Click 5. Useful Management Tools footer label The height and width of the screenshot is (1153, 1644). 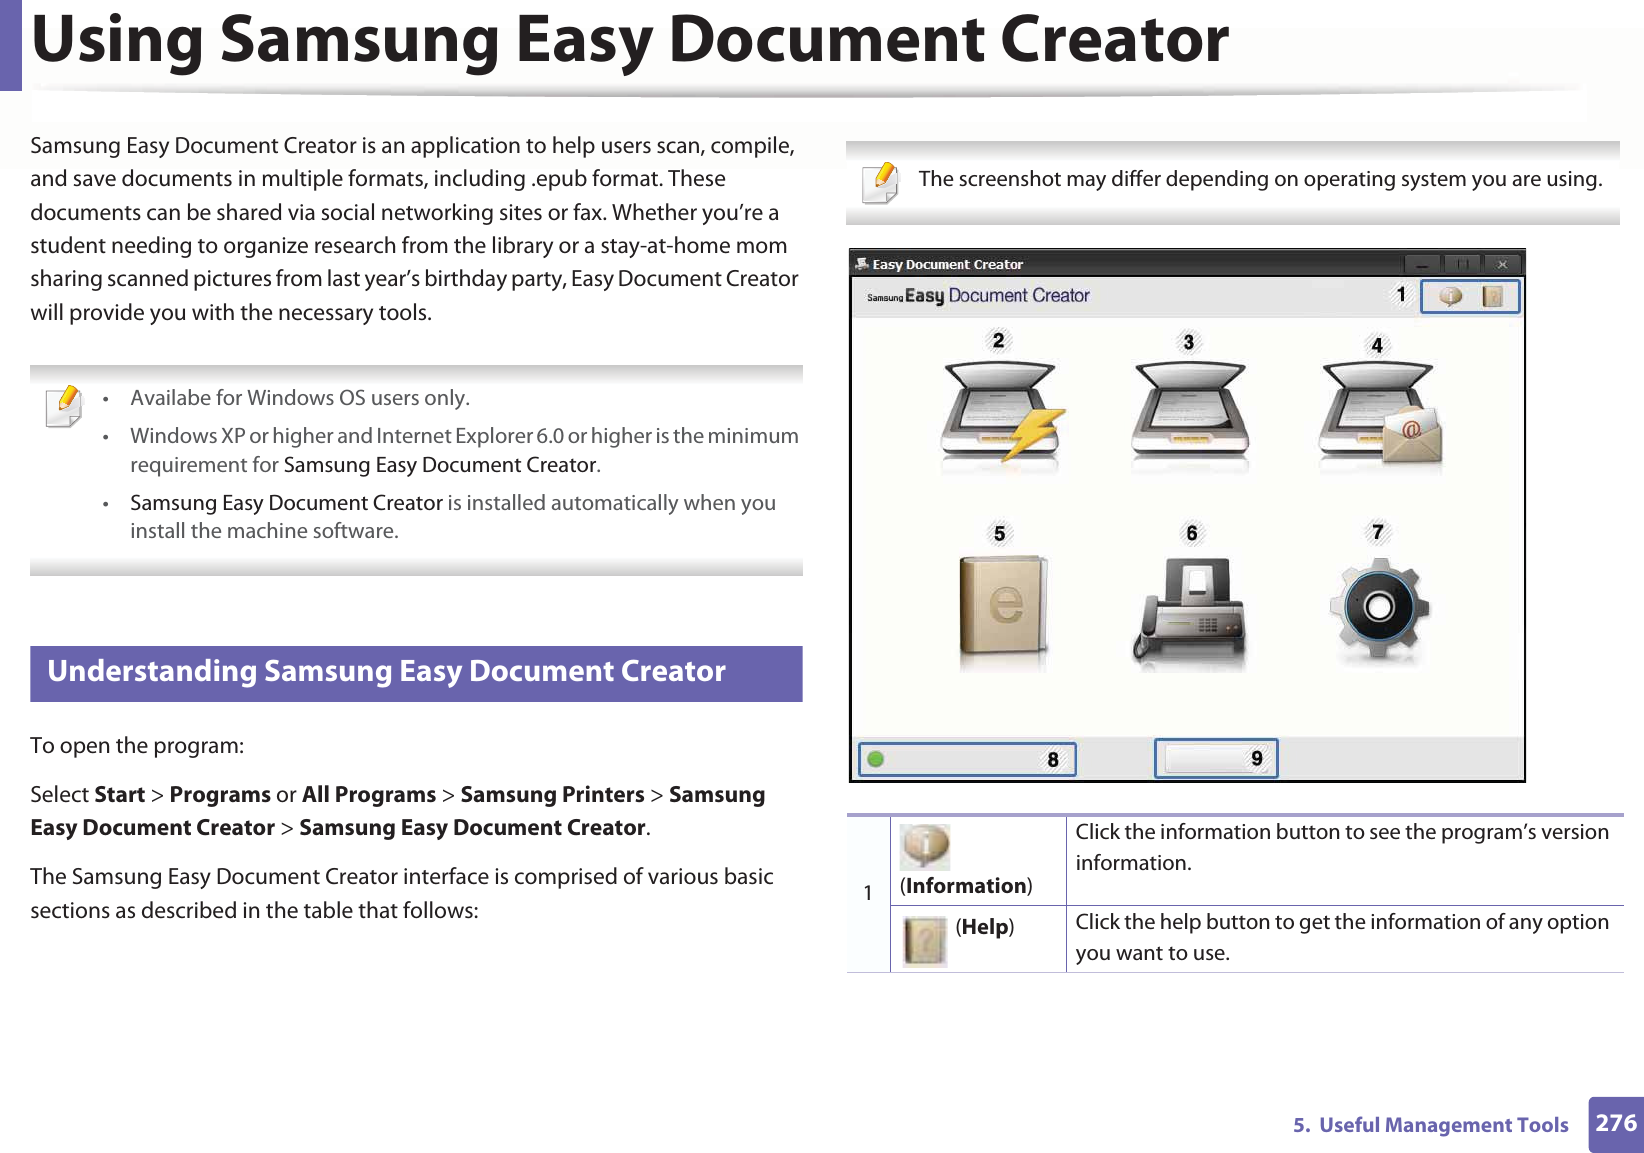(x=1432, y=1124)
